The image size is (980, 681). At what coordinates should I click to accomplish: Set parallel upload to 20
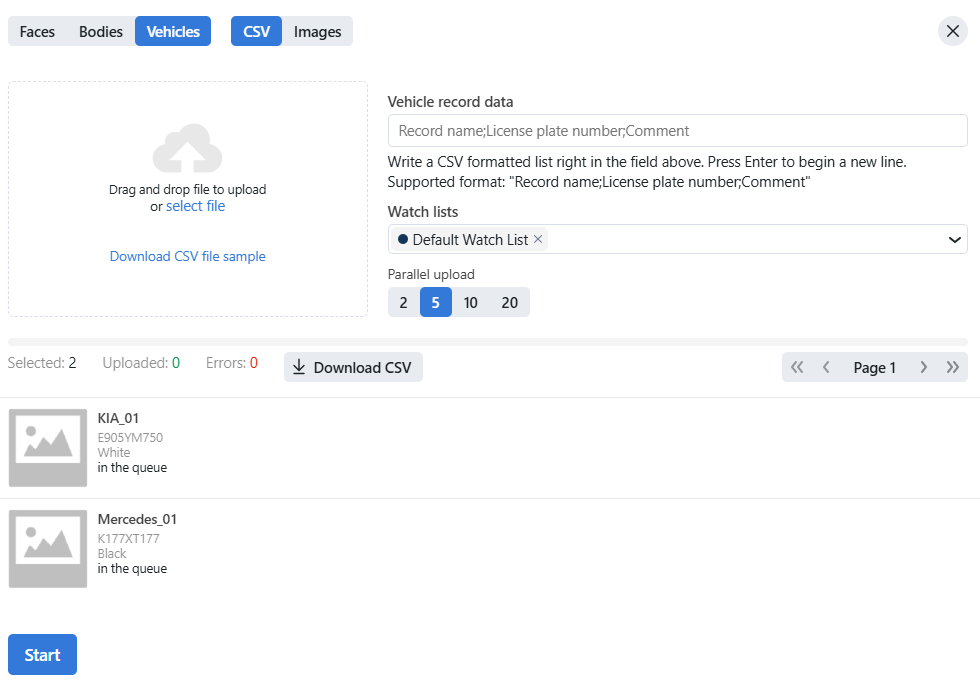coord(509,302)
